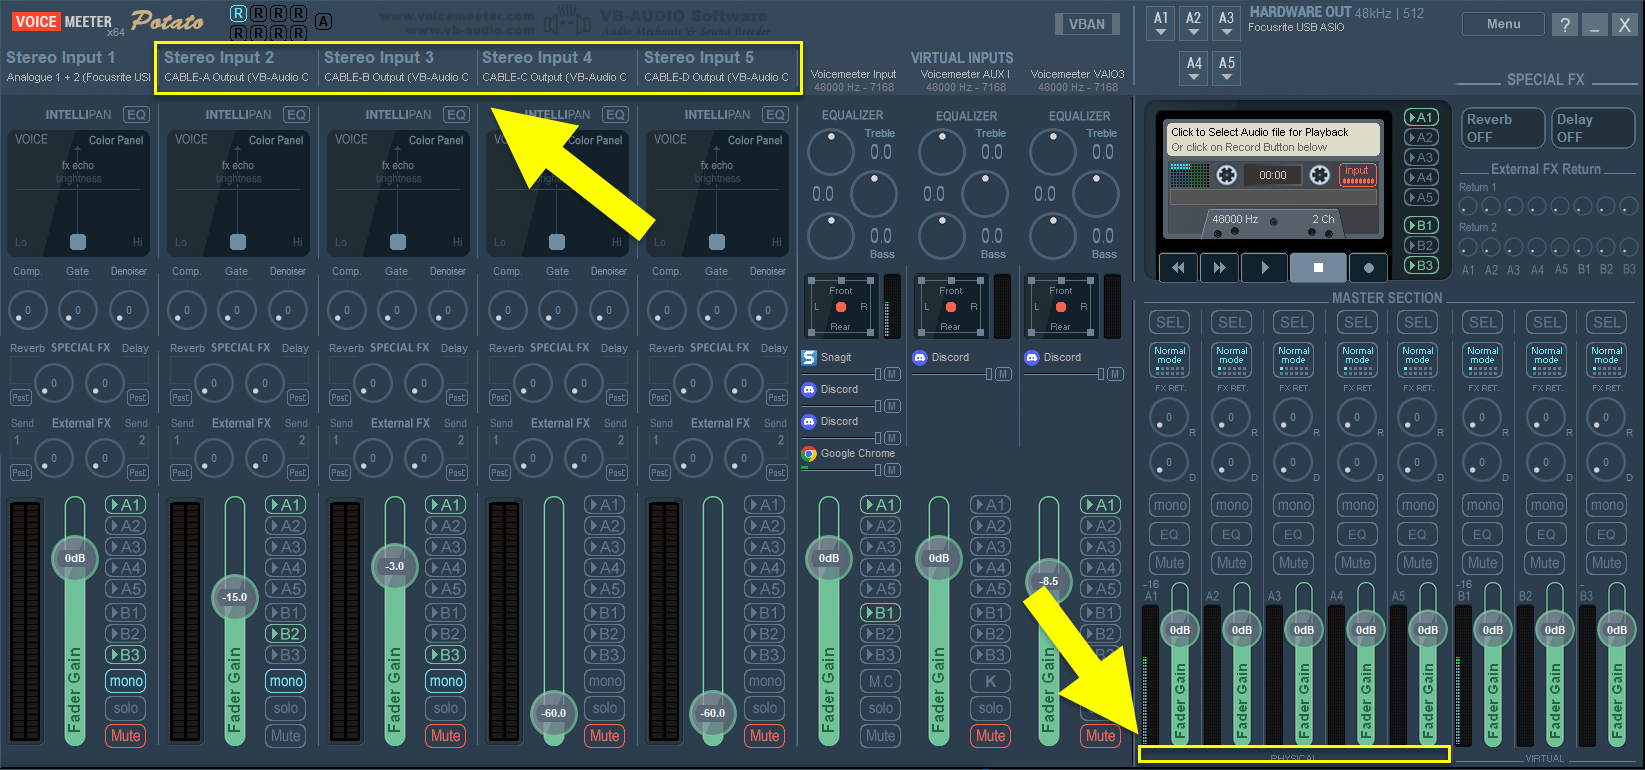Toggle B3 routing on Stereo Input 3
Screen dimensions: 1645x770
(446, 654)
